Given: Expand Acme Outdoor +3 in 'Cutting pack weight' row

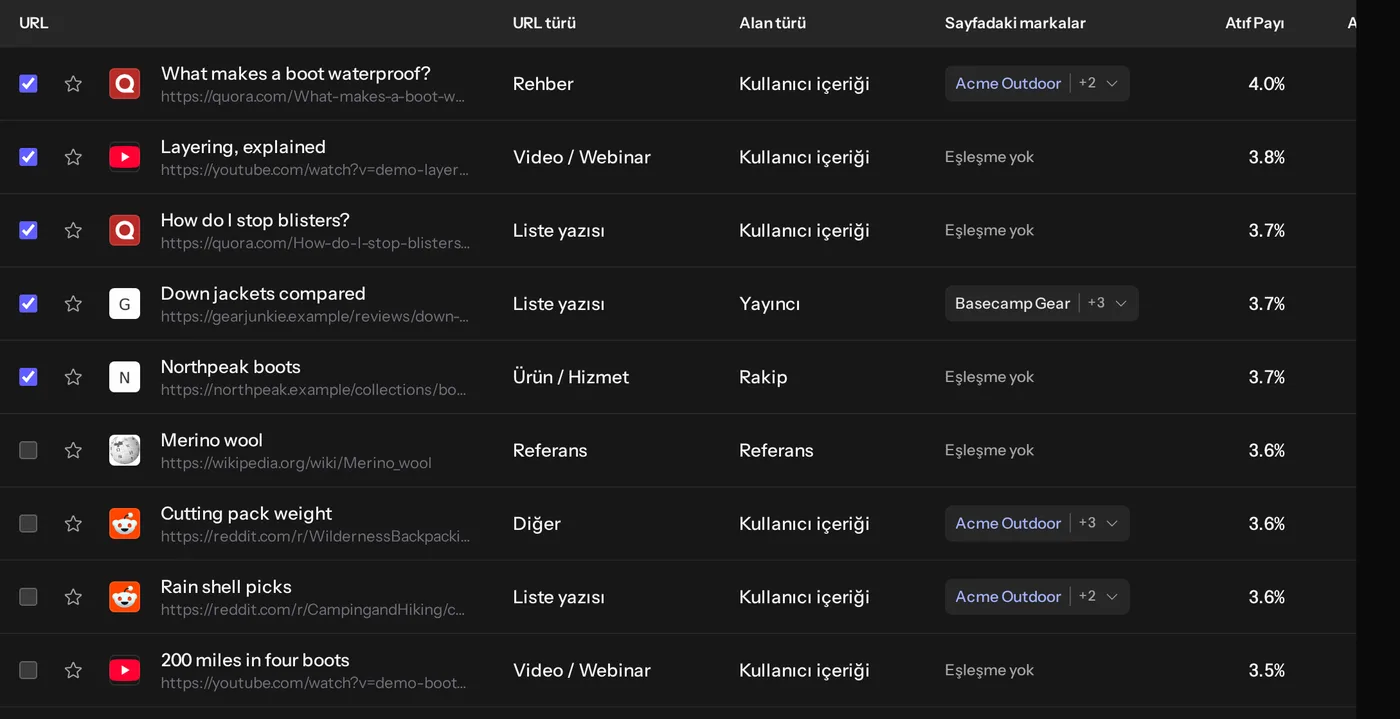Looking at the screenshot, I should (1037, 524).
